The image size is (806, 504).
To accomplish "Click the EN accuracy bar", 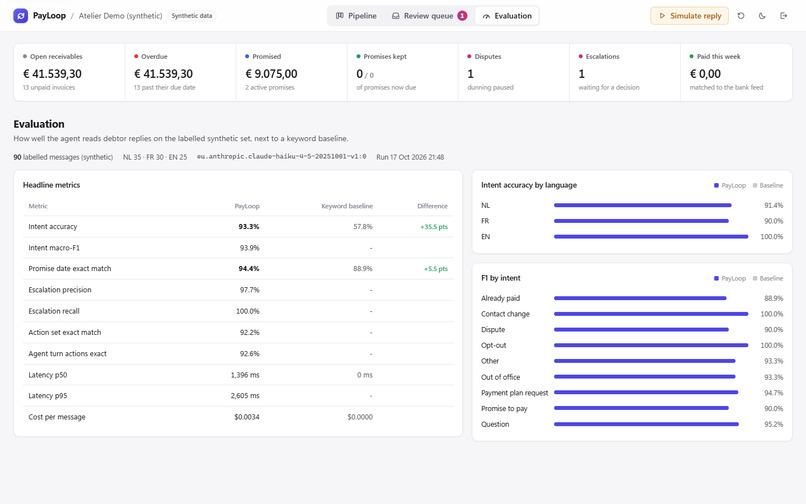I will click(651, 237).
